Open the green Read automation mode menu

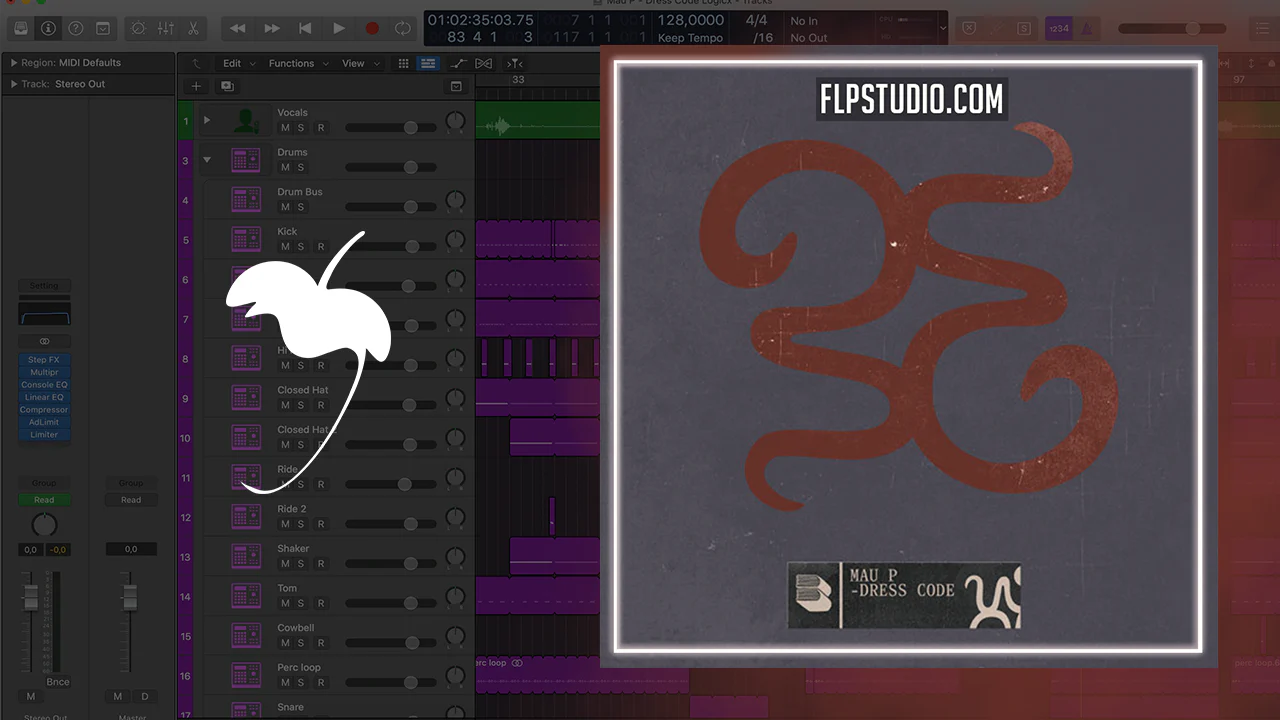[44, 500]
